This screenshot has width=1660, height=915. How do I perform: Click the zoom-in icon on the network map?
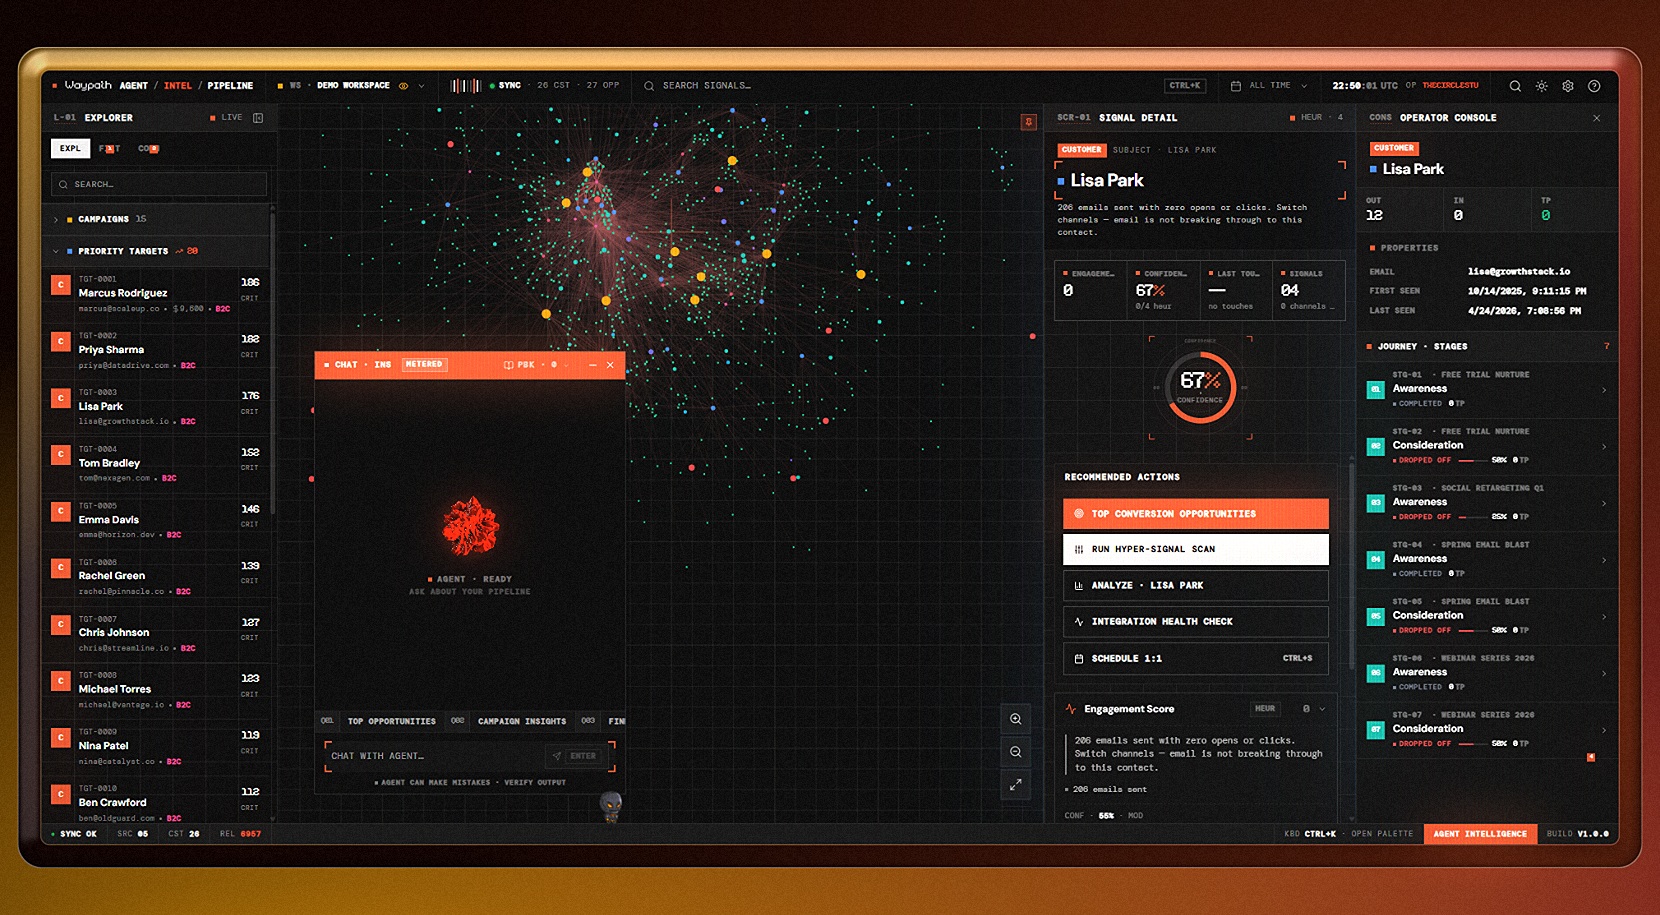coord(1016,719)
